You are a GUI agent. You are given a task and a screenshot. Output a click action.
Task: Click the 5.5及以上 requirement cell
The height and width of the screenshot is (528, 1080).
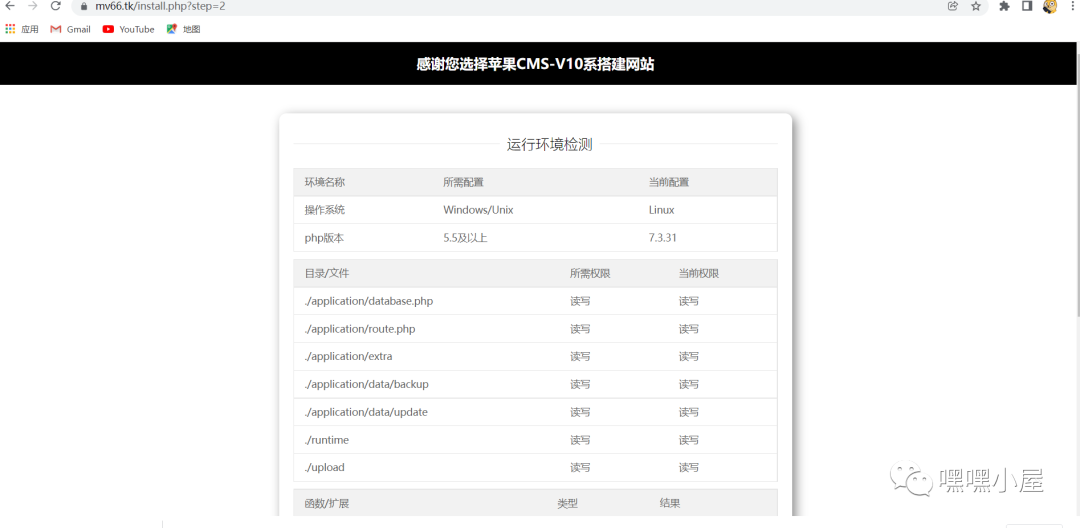click(x=466, y=238)
